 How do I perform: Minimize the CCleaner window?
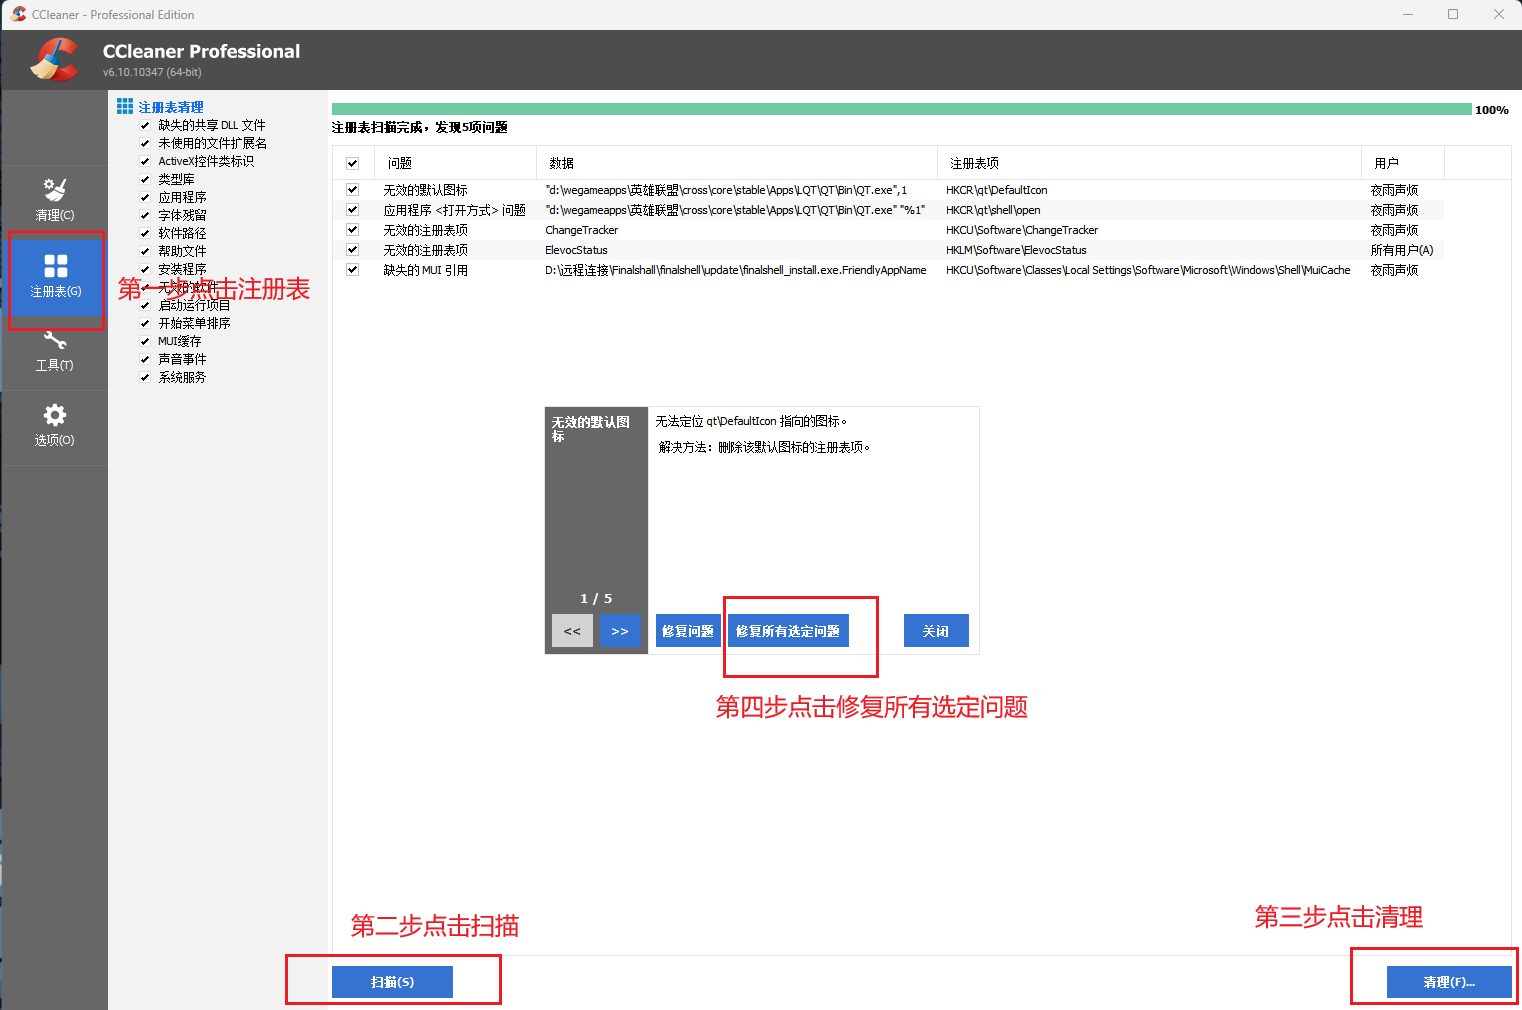point(1408,14)
